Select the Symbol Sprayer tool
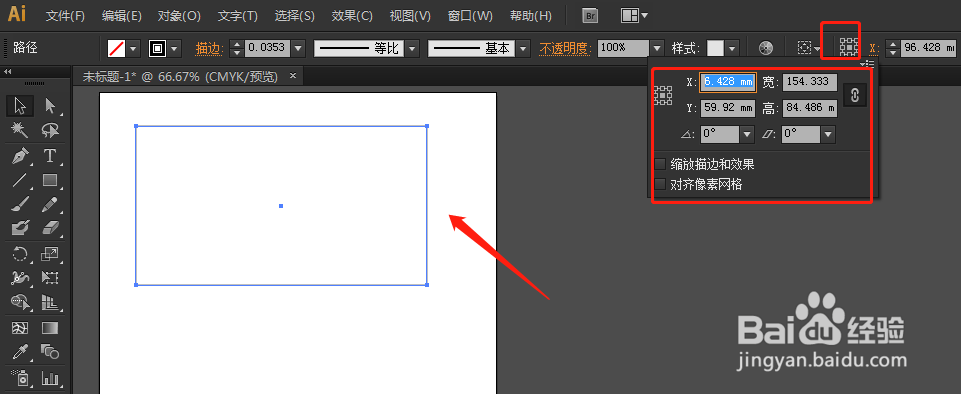Viewport: 961px width, 394px height. (20, 377)
